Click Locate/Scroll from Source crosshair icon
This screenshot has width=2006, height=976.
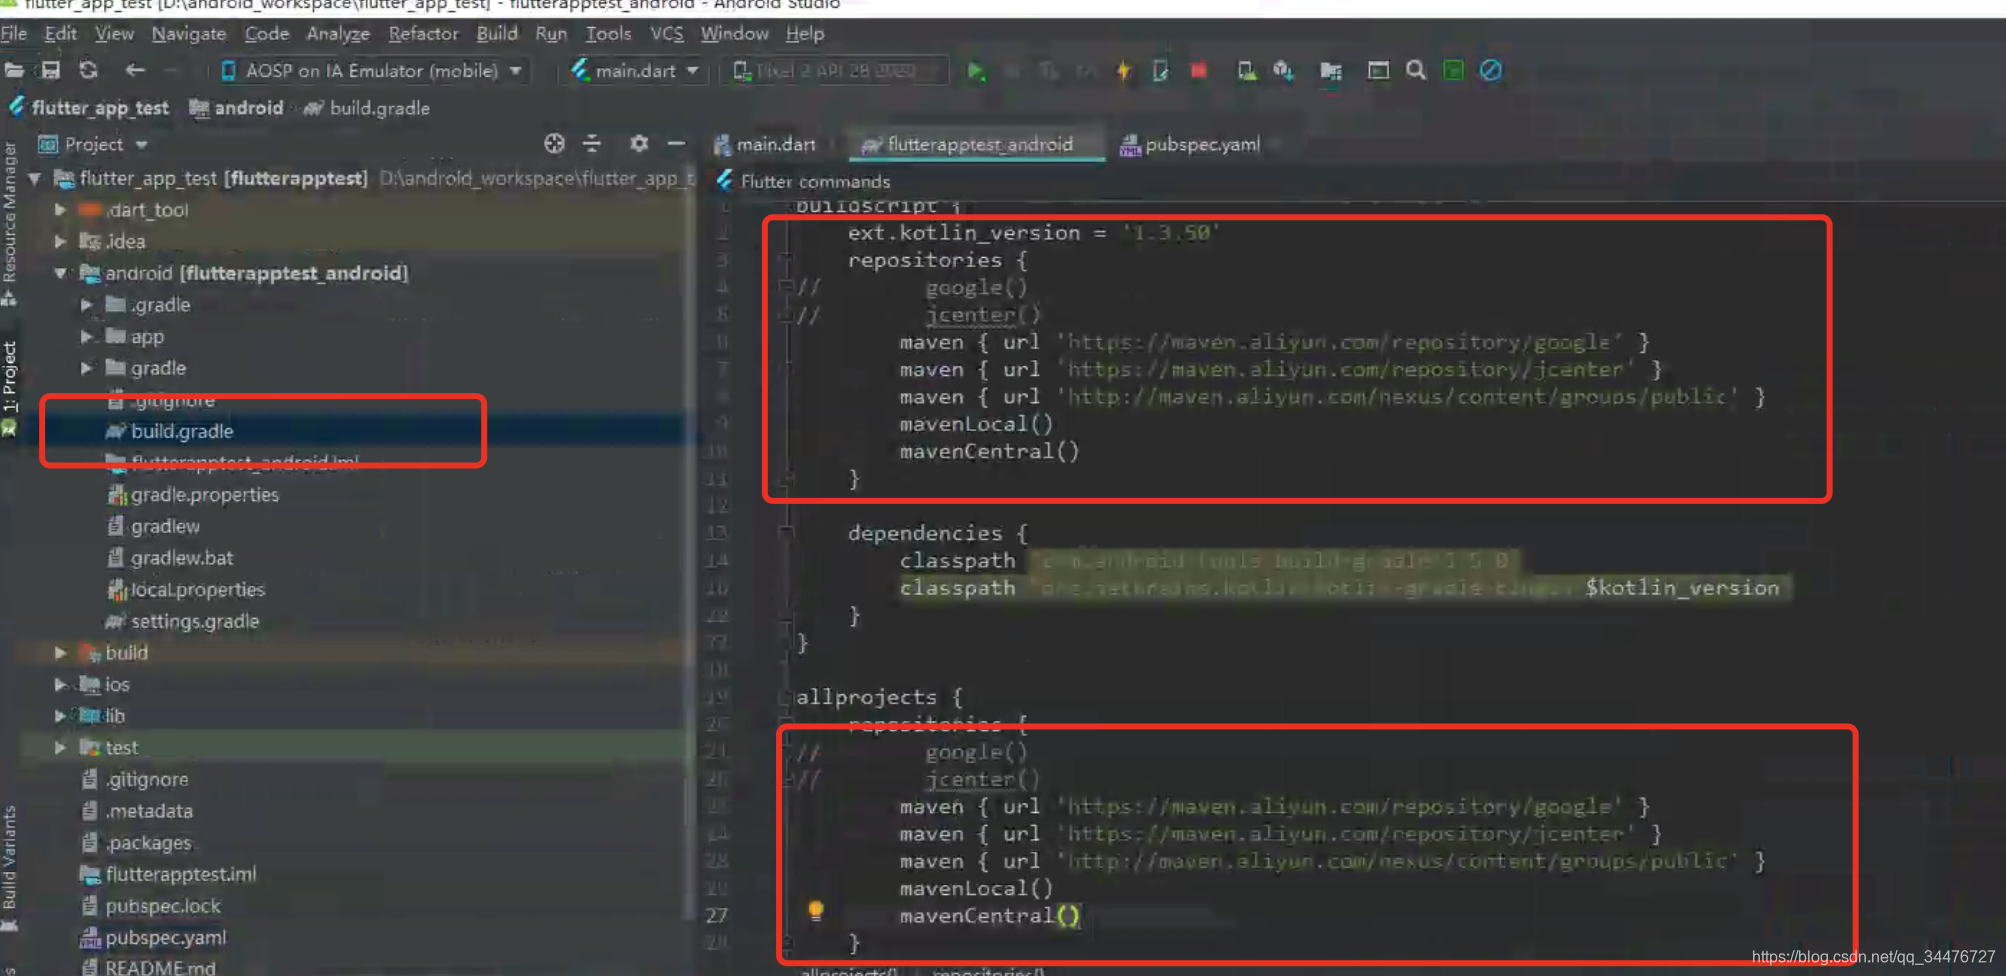click(555, 144)
